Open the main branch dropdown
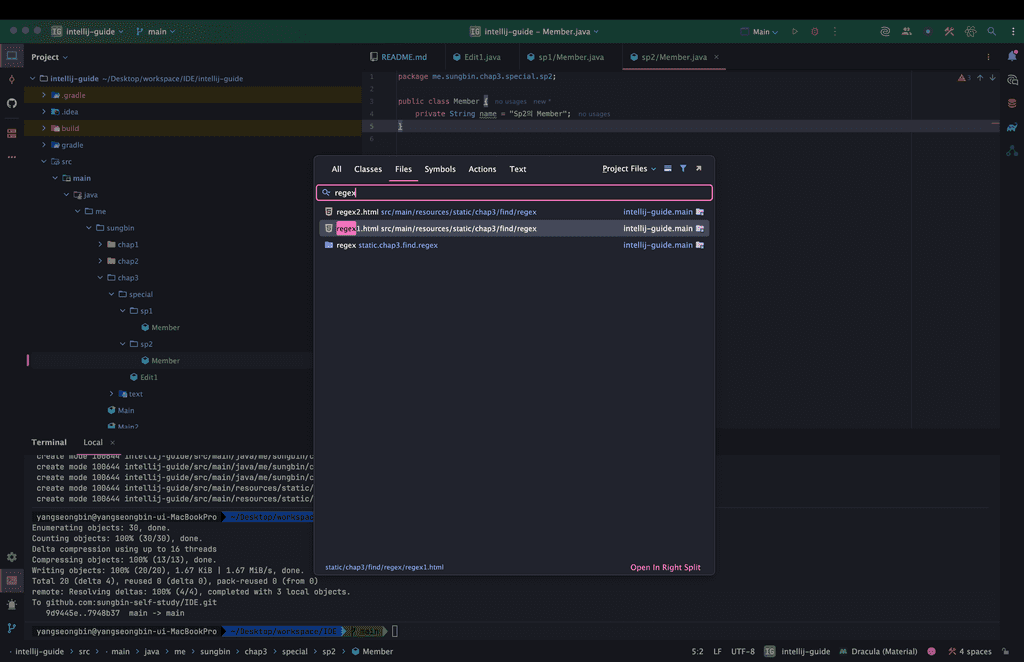 click(155, 32)
